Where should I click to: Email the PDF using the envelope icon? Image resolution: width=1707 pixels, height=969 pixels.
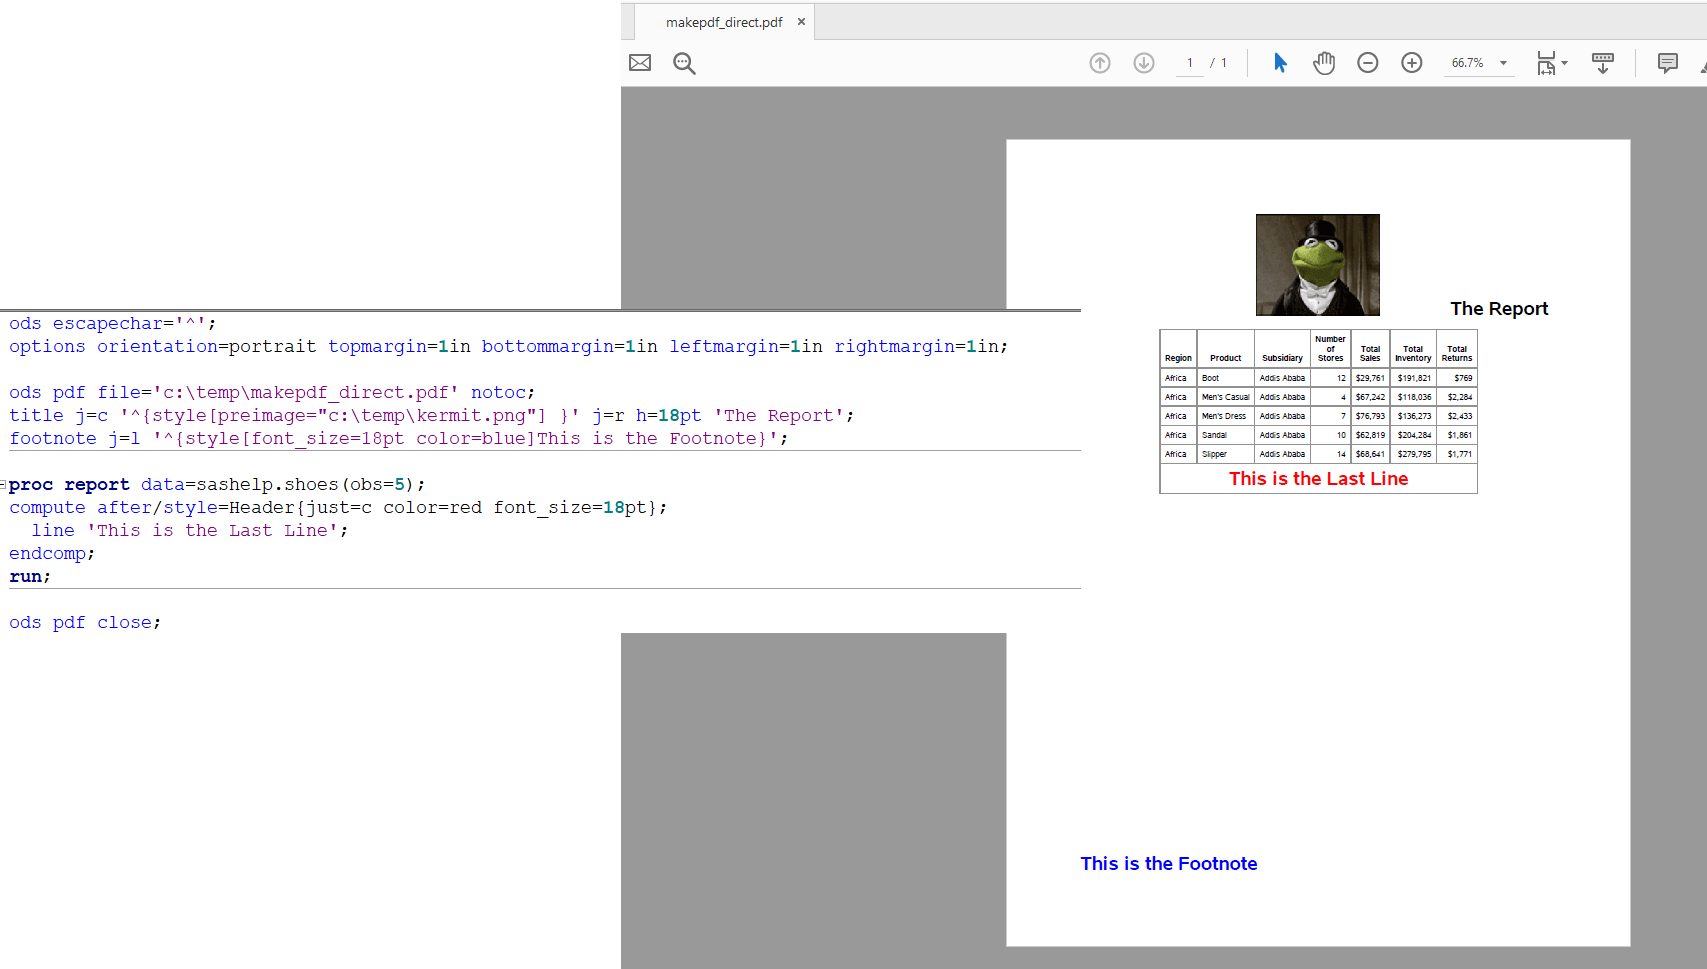tap(640, 62)
